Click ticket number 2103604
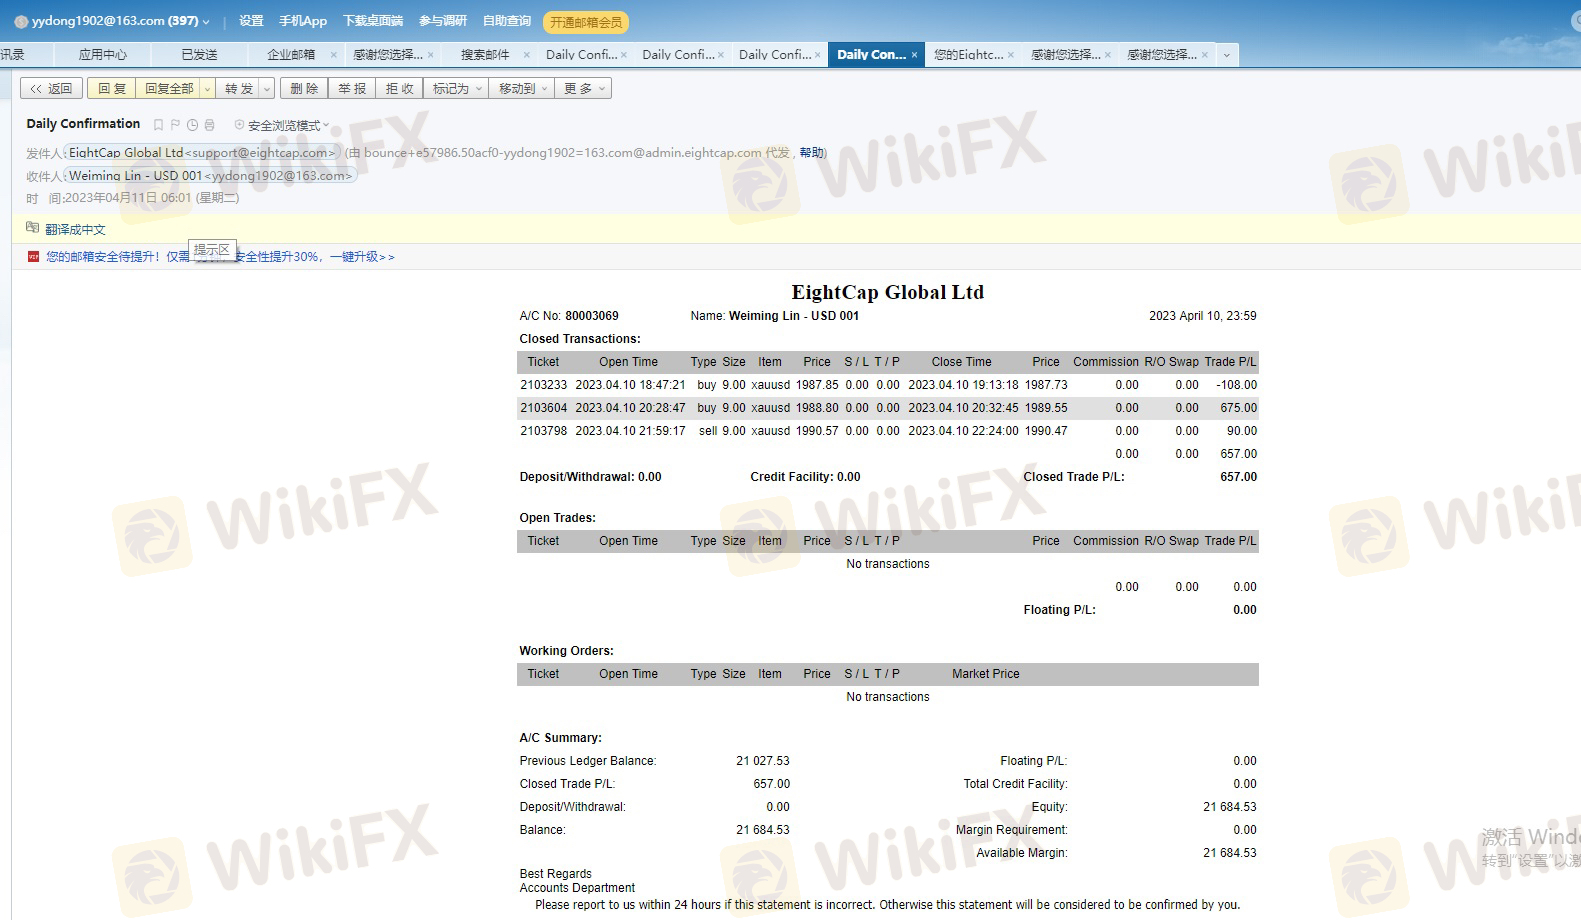Image resolution: width=1581 pixels, height=920 pixels. [543, 408]
